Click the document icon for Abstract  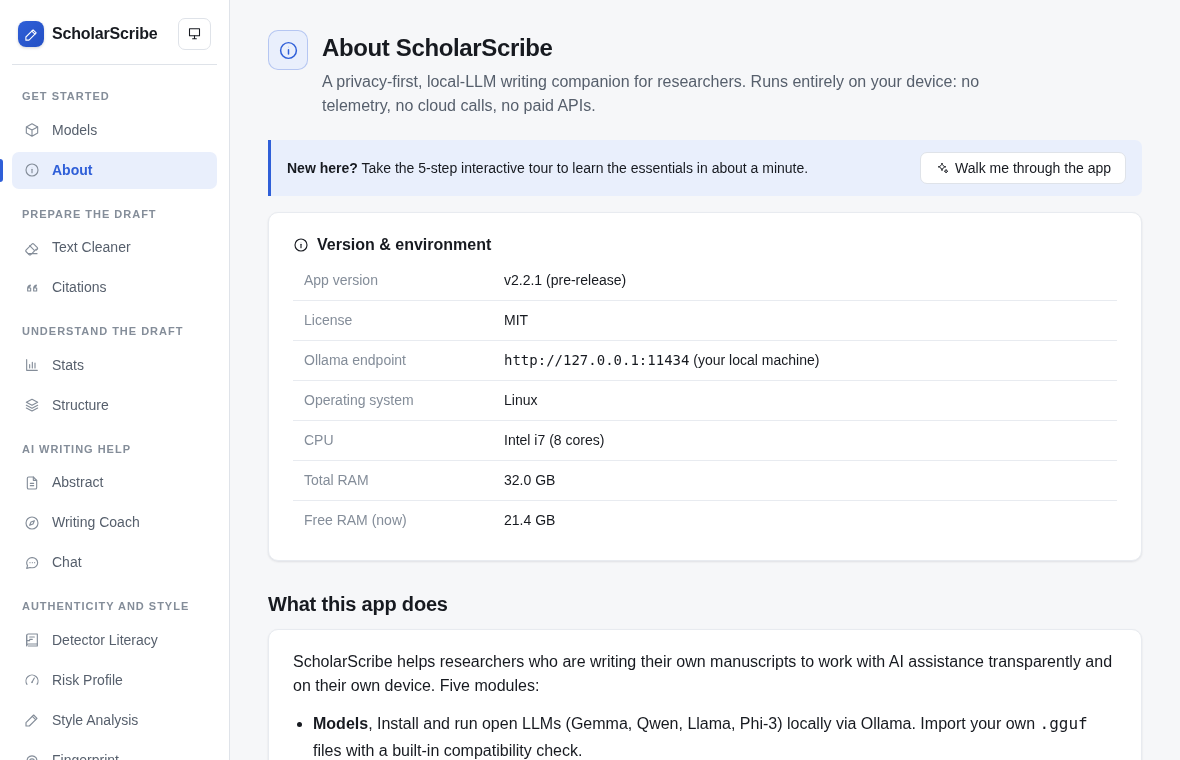point(32,482)
